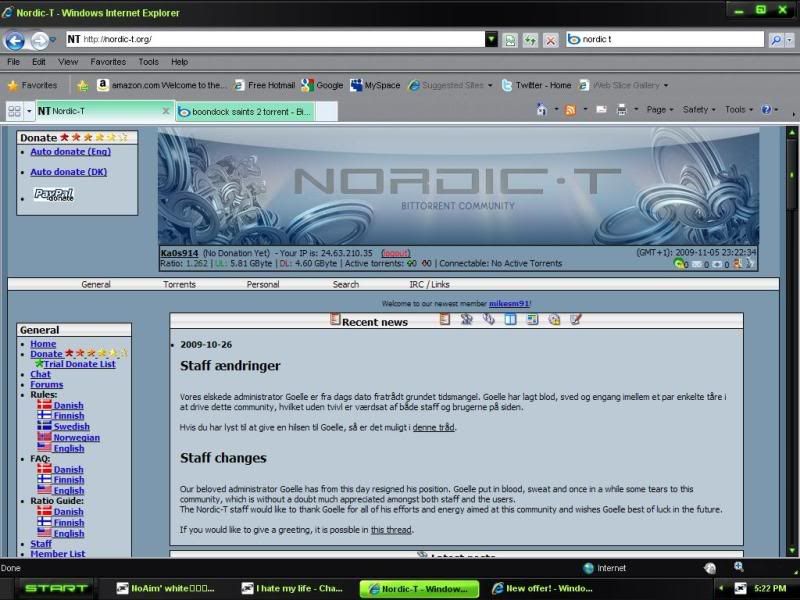The image size is (800, 600).
Task: Open the recent pages dropdown beside Forward
Action: [53, 40]
